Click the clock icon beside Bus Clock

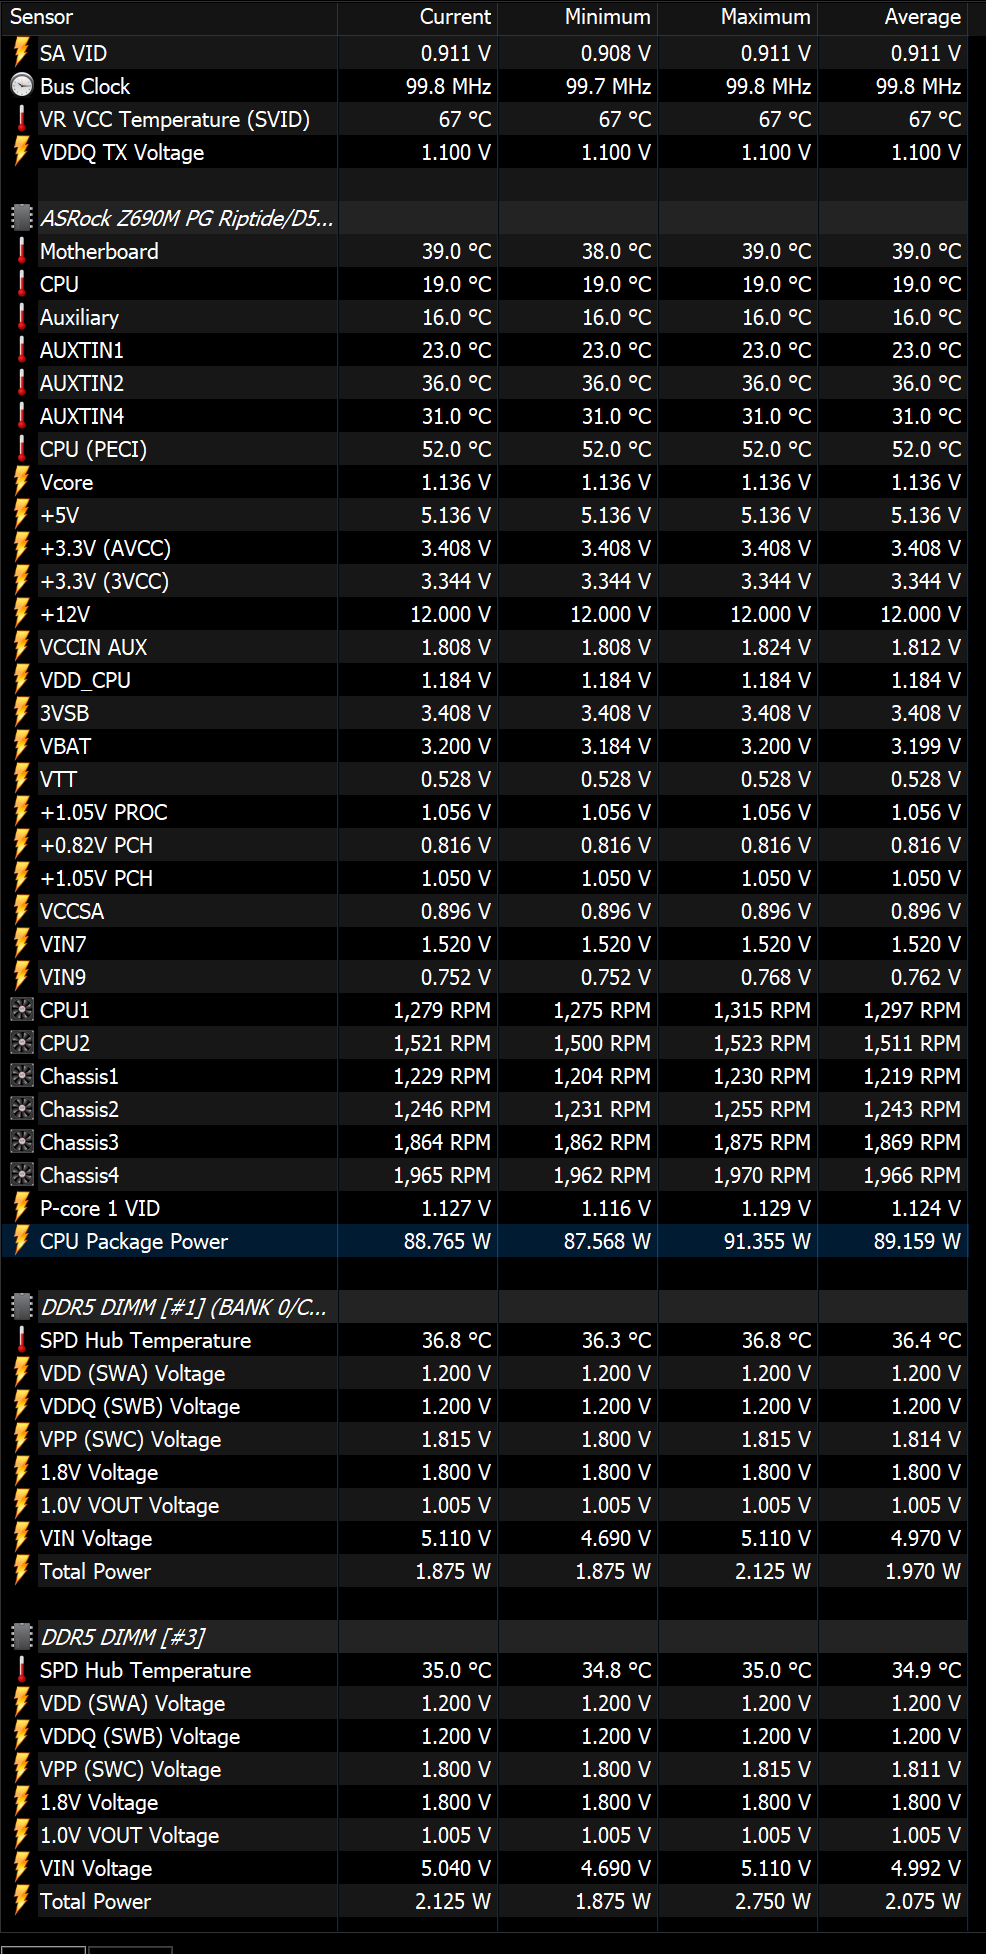(x=21, y=86)
